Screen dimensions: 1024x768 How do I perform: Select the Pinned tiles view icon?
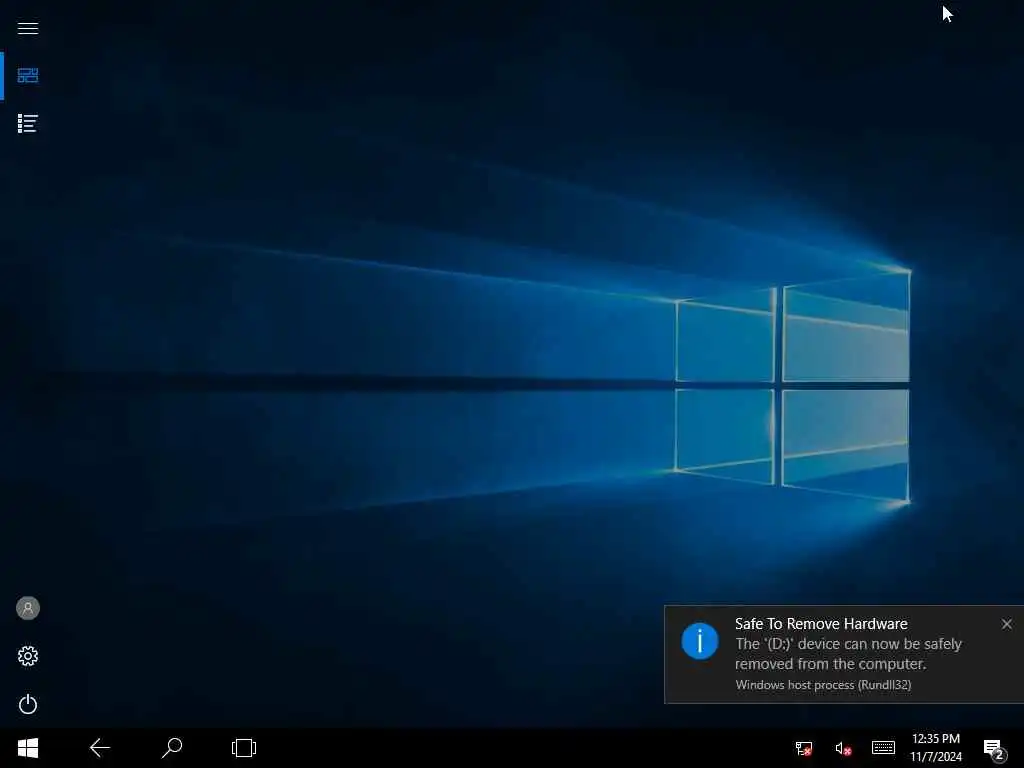click(x=27, y=76)
